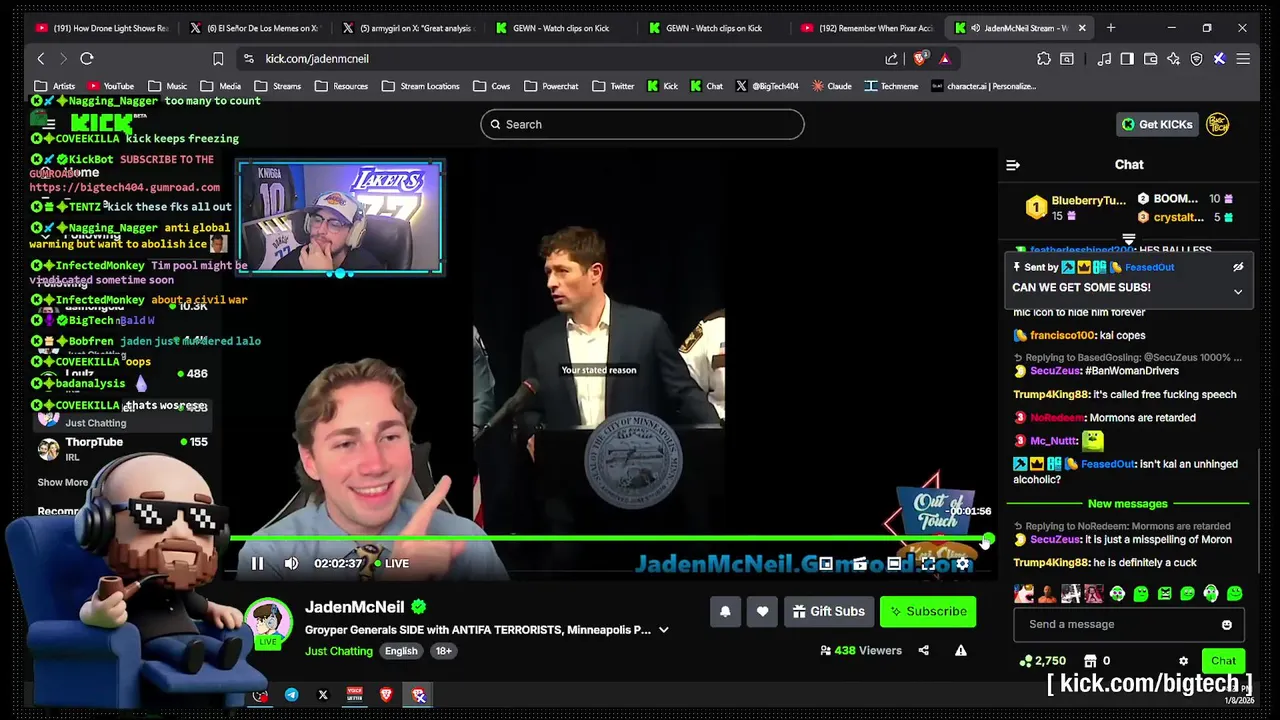Screen dimensions: 1280x720
Task: Switch to El Señor De Los Memes tab
Action: [255, 28]
